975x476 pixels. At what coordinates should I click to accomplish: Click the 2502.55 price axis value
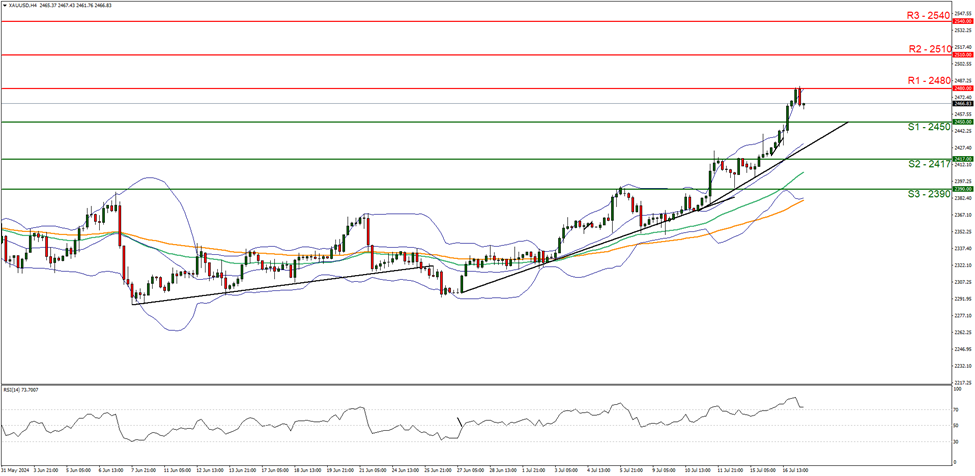962,63
